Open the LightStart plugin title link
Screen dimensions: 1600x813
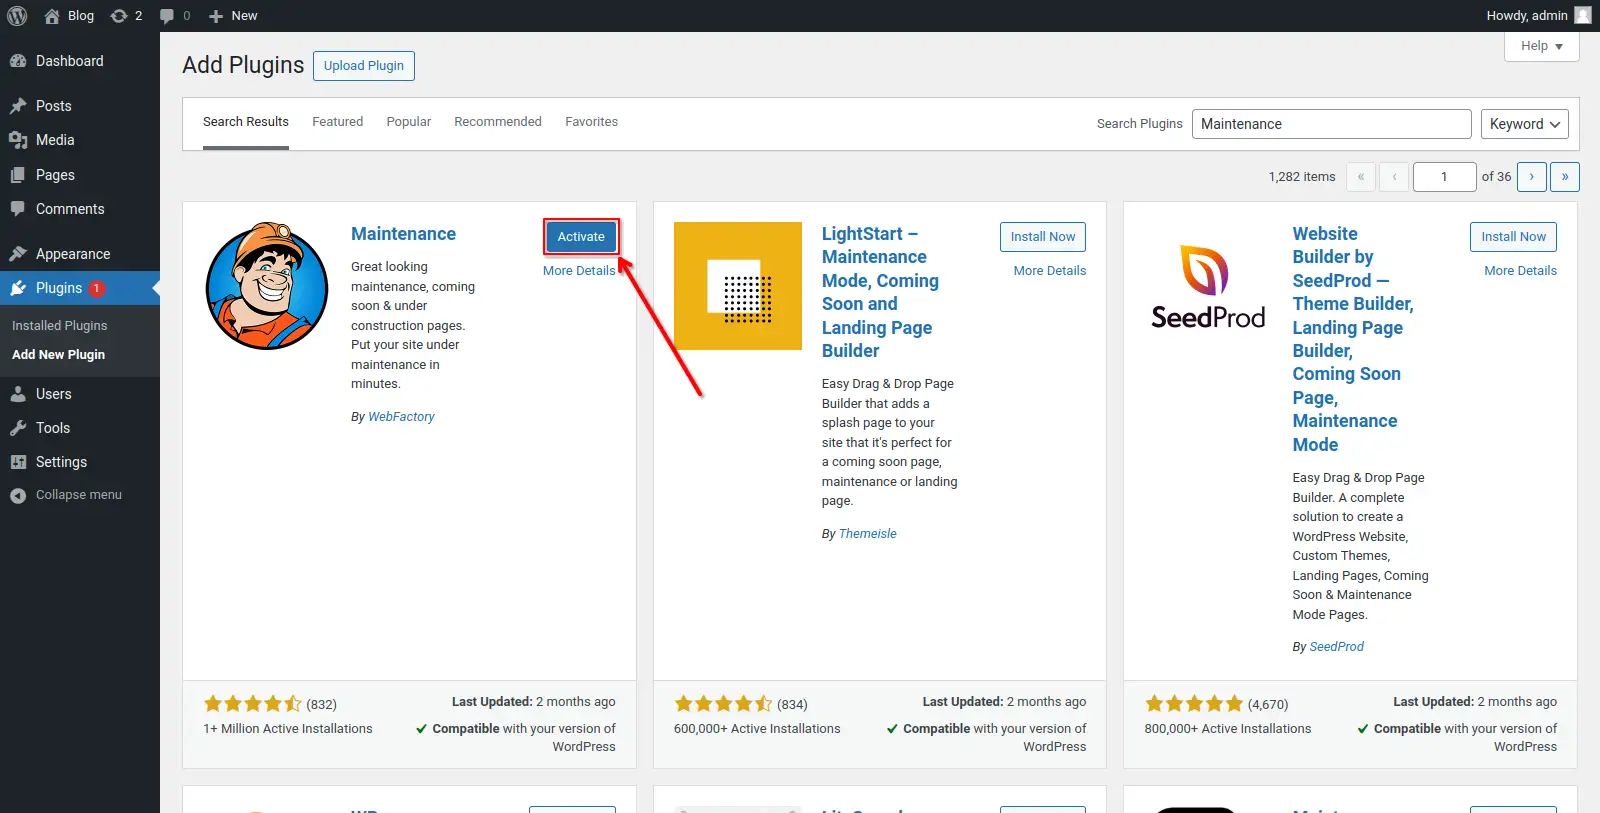(x=880, y=292)
